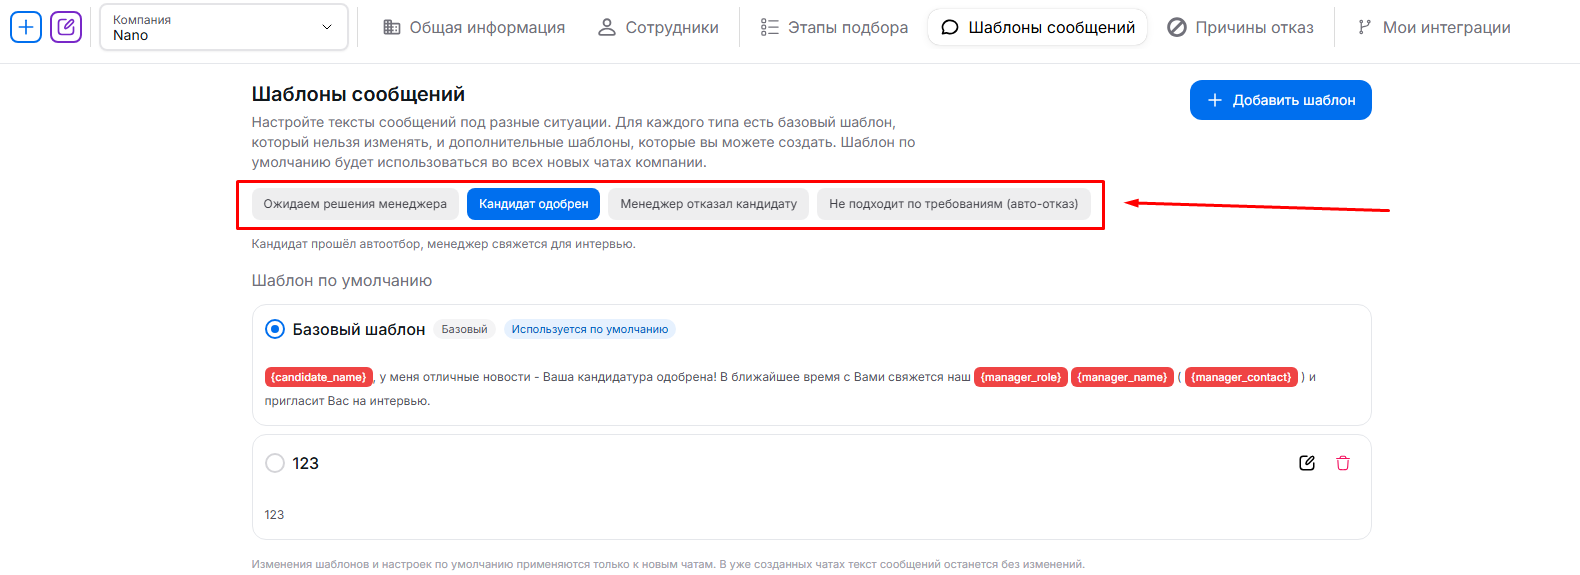Screen dimensions: 1580x575
Task: Choose the Не подходит по требованиям filter
Action: [x=953, y=204]
